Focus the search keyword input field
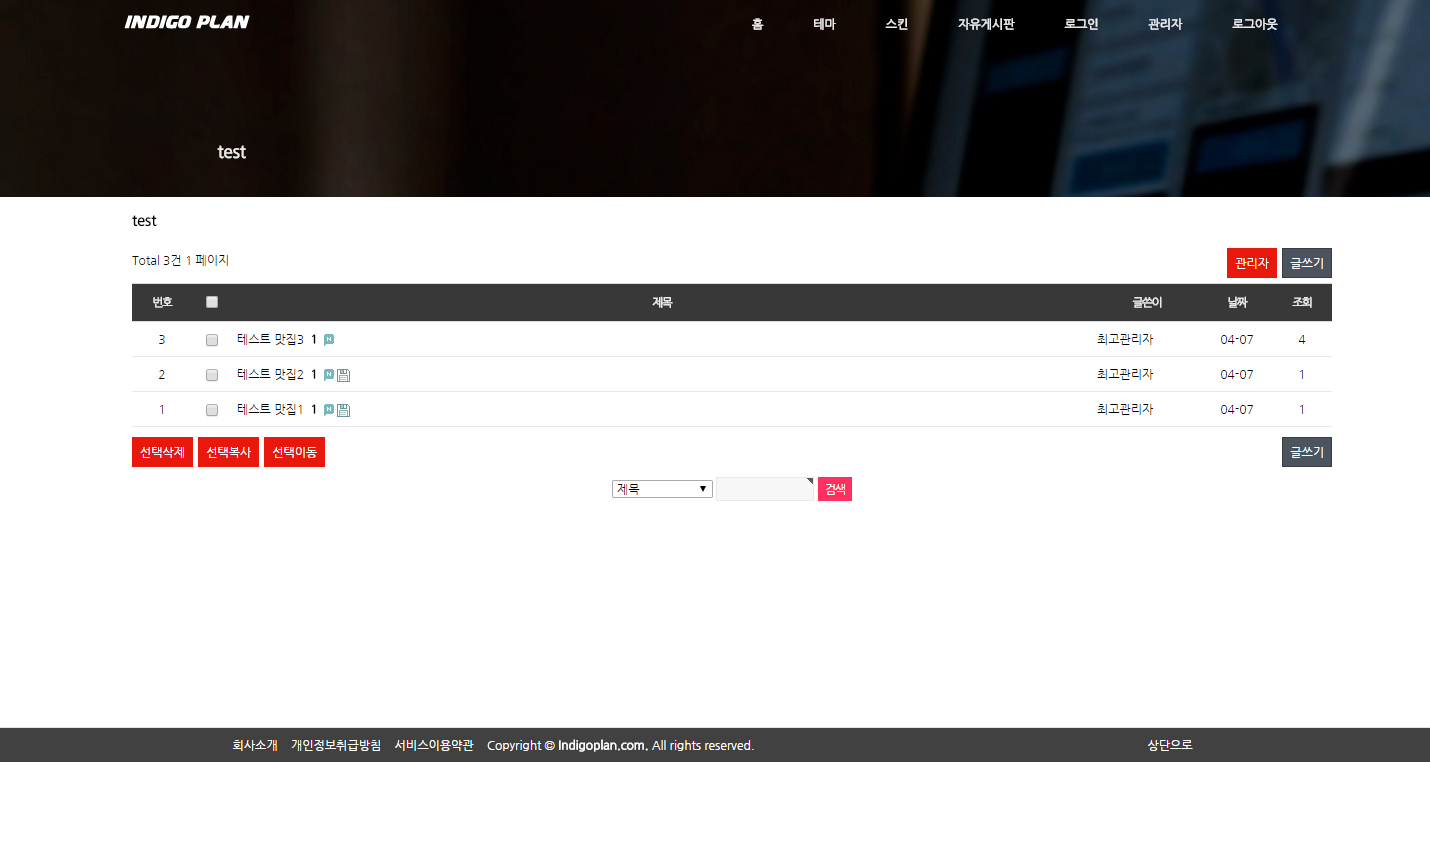1430x863 pixels. tap(765, 489)
